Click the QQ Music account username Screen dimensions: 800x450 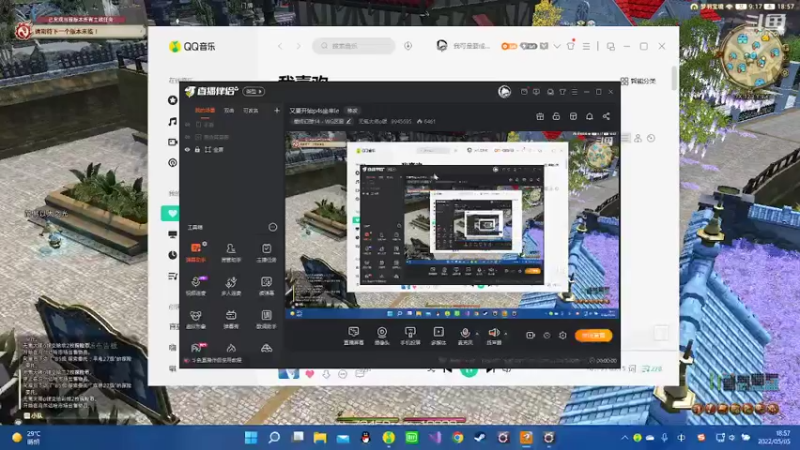471,46
